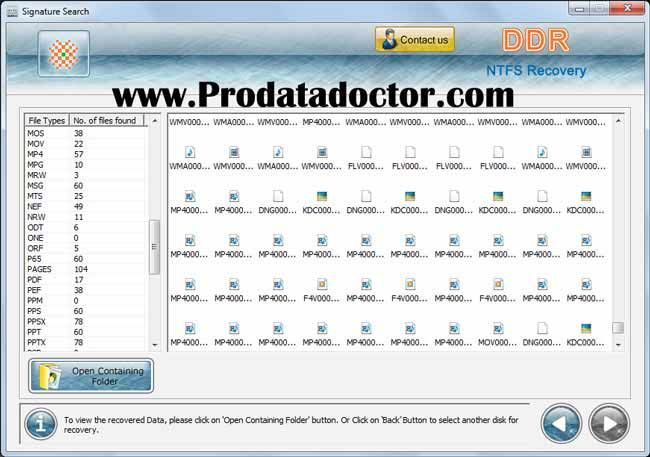Select the PDF file type row
Viewport: 650px width, 457px height.
[x=86, y=280]
